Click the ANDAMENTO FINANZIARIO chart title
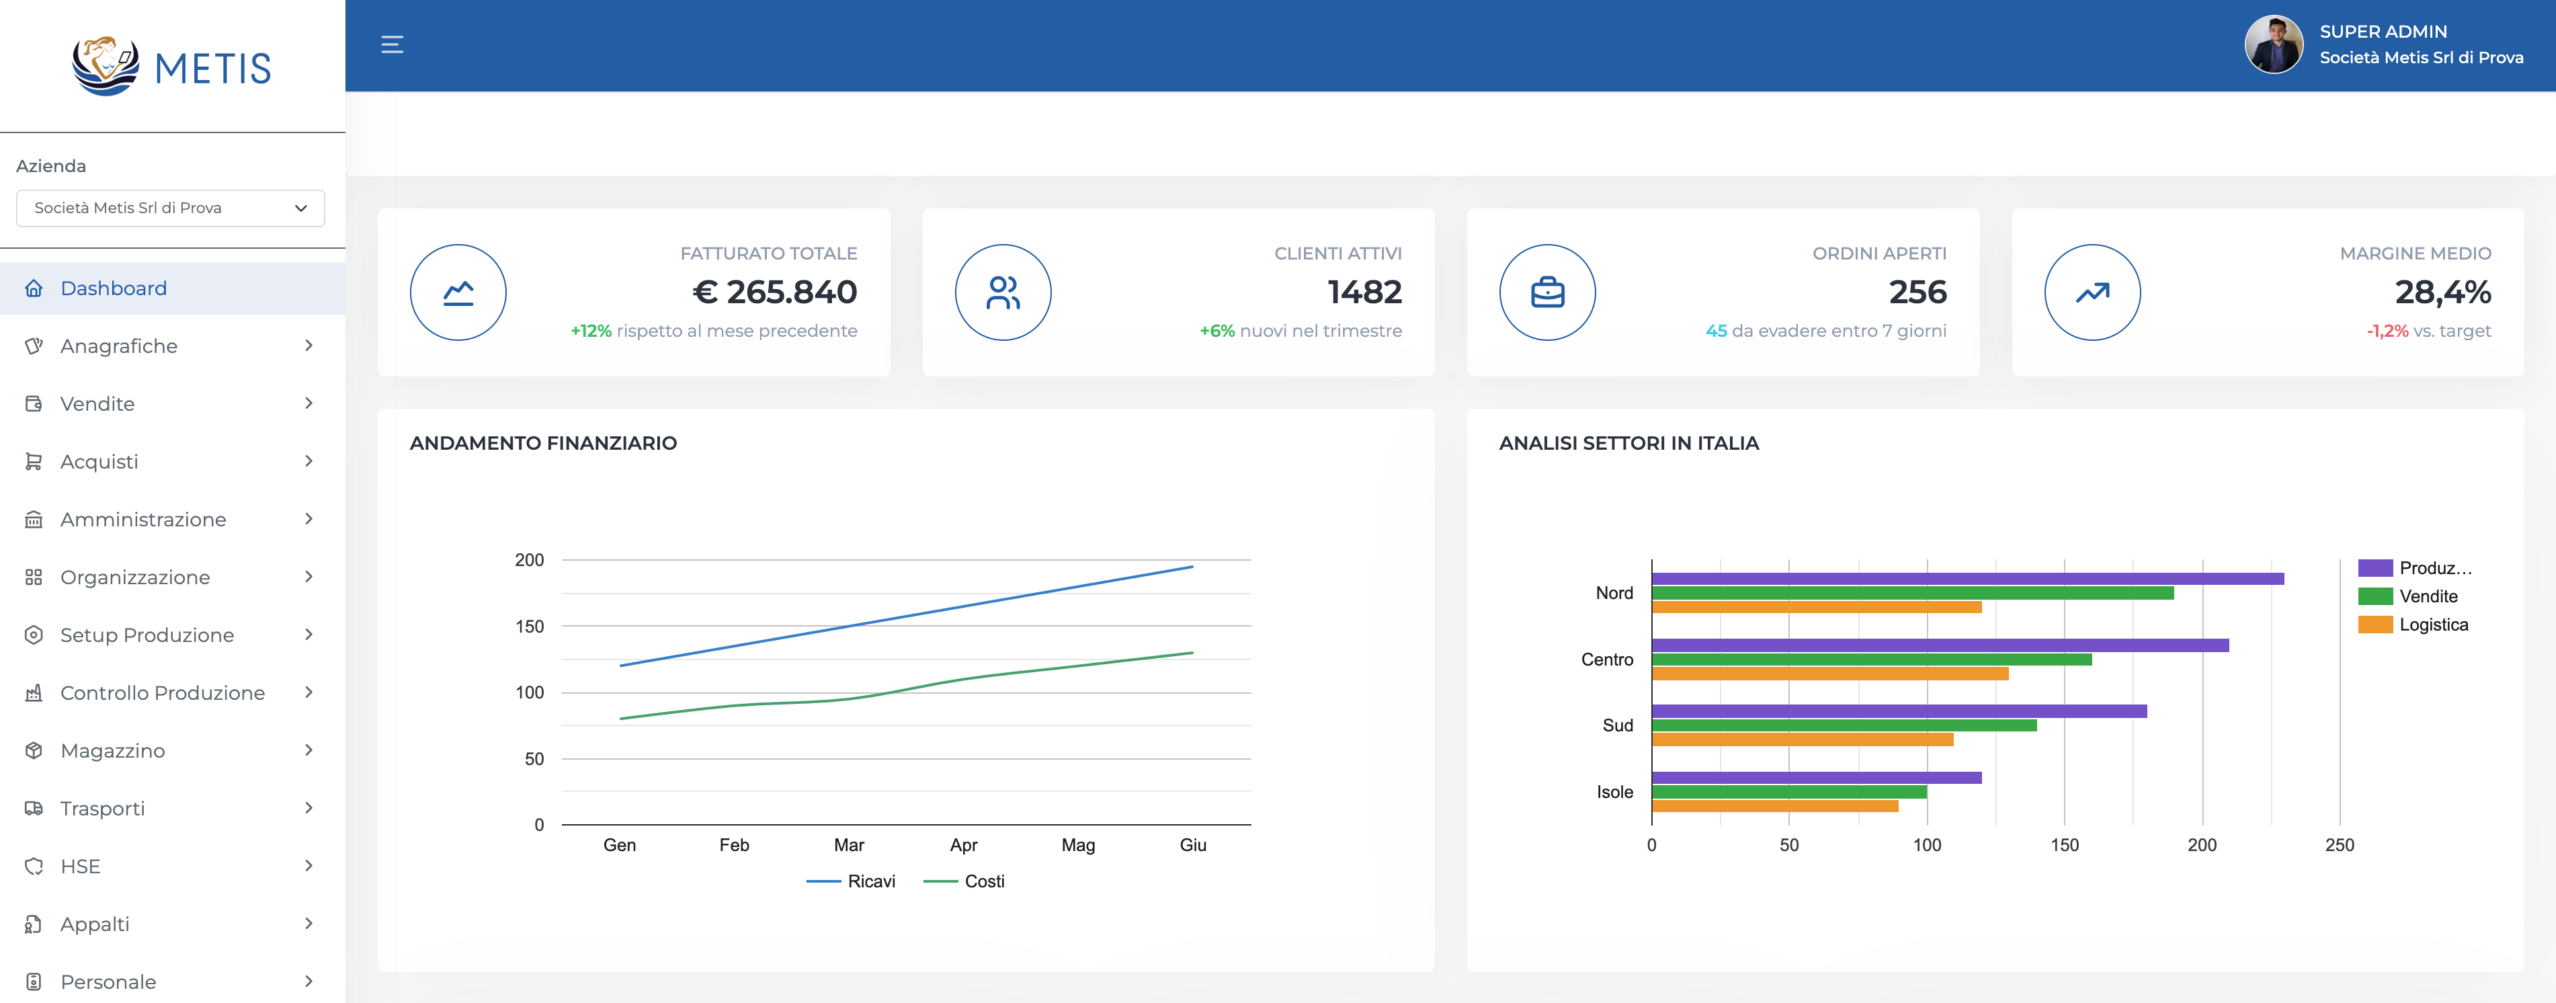Viewport: 2556px width, 1003px height. click(x=543, y=443)
